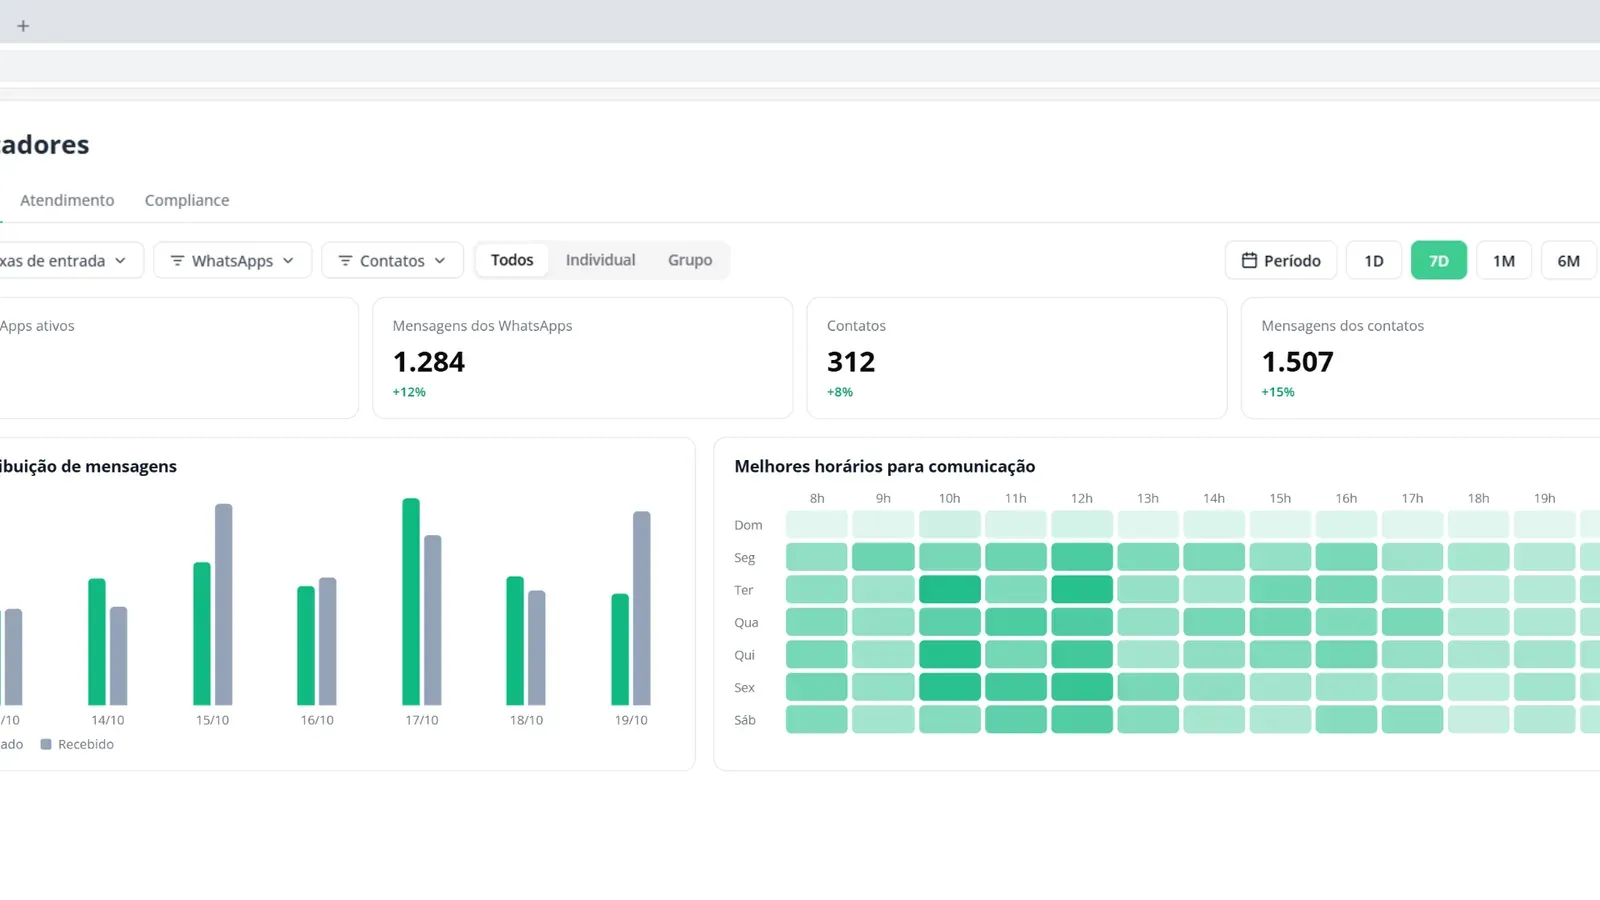Click the Qua row label in heatmap

pyautogui.click(x=746, y=622)
